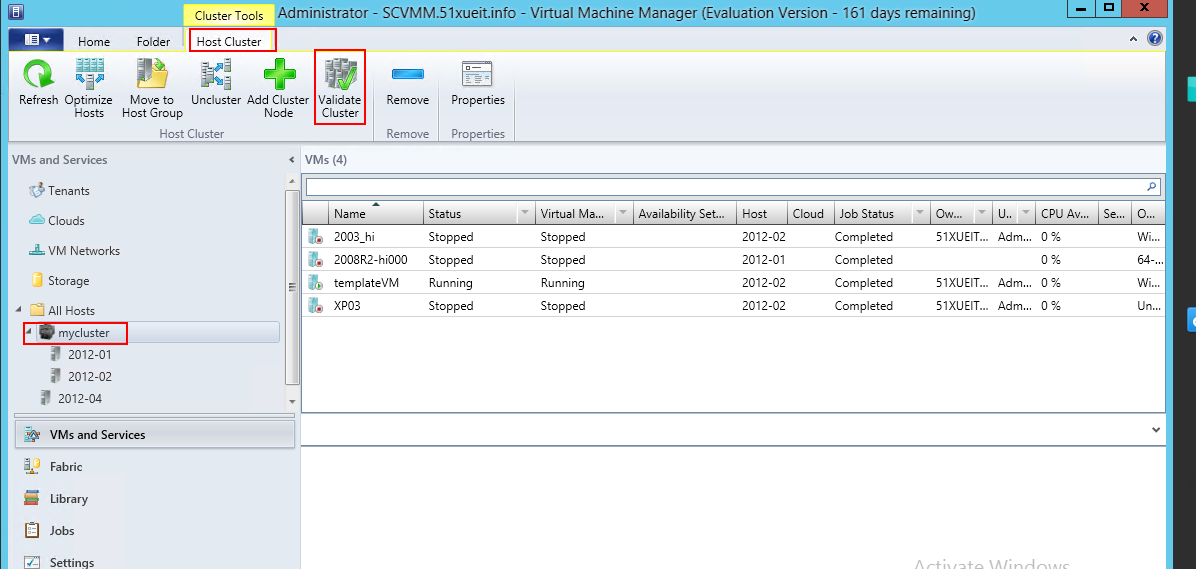Screen dimensions: 1196x569
Task: Select the Host Cluster ribbon tab
Action: click(x=229, y=42)
